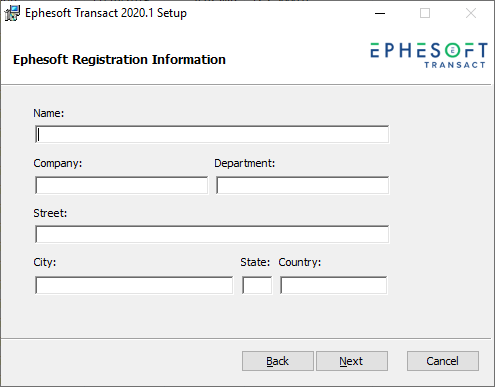Activate the State text box

[x=257, y=285]
